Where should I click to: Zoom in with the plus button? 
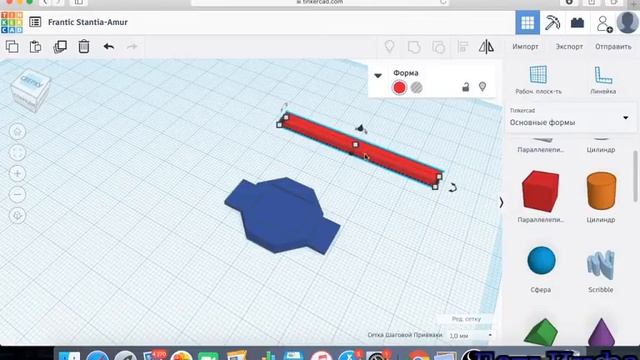click(17, 174)
